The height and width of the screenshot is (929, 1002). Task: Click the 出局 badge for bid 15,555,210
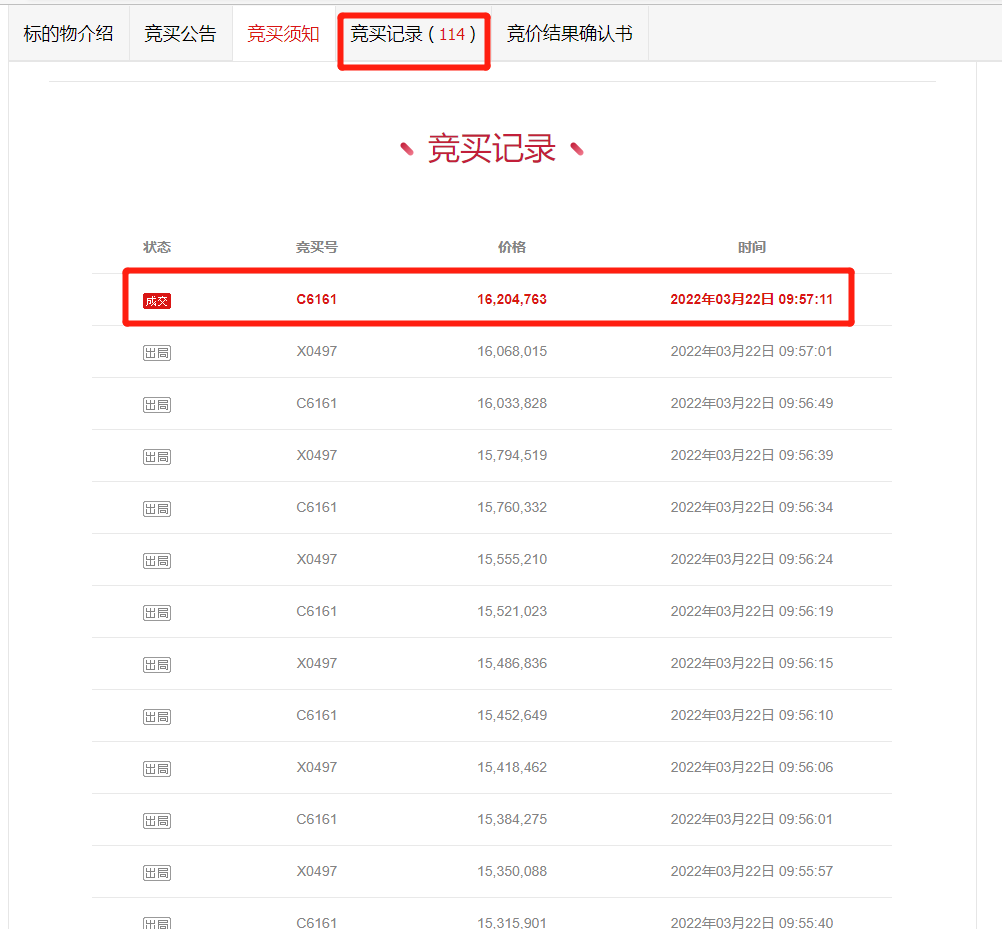coord(157,560)
